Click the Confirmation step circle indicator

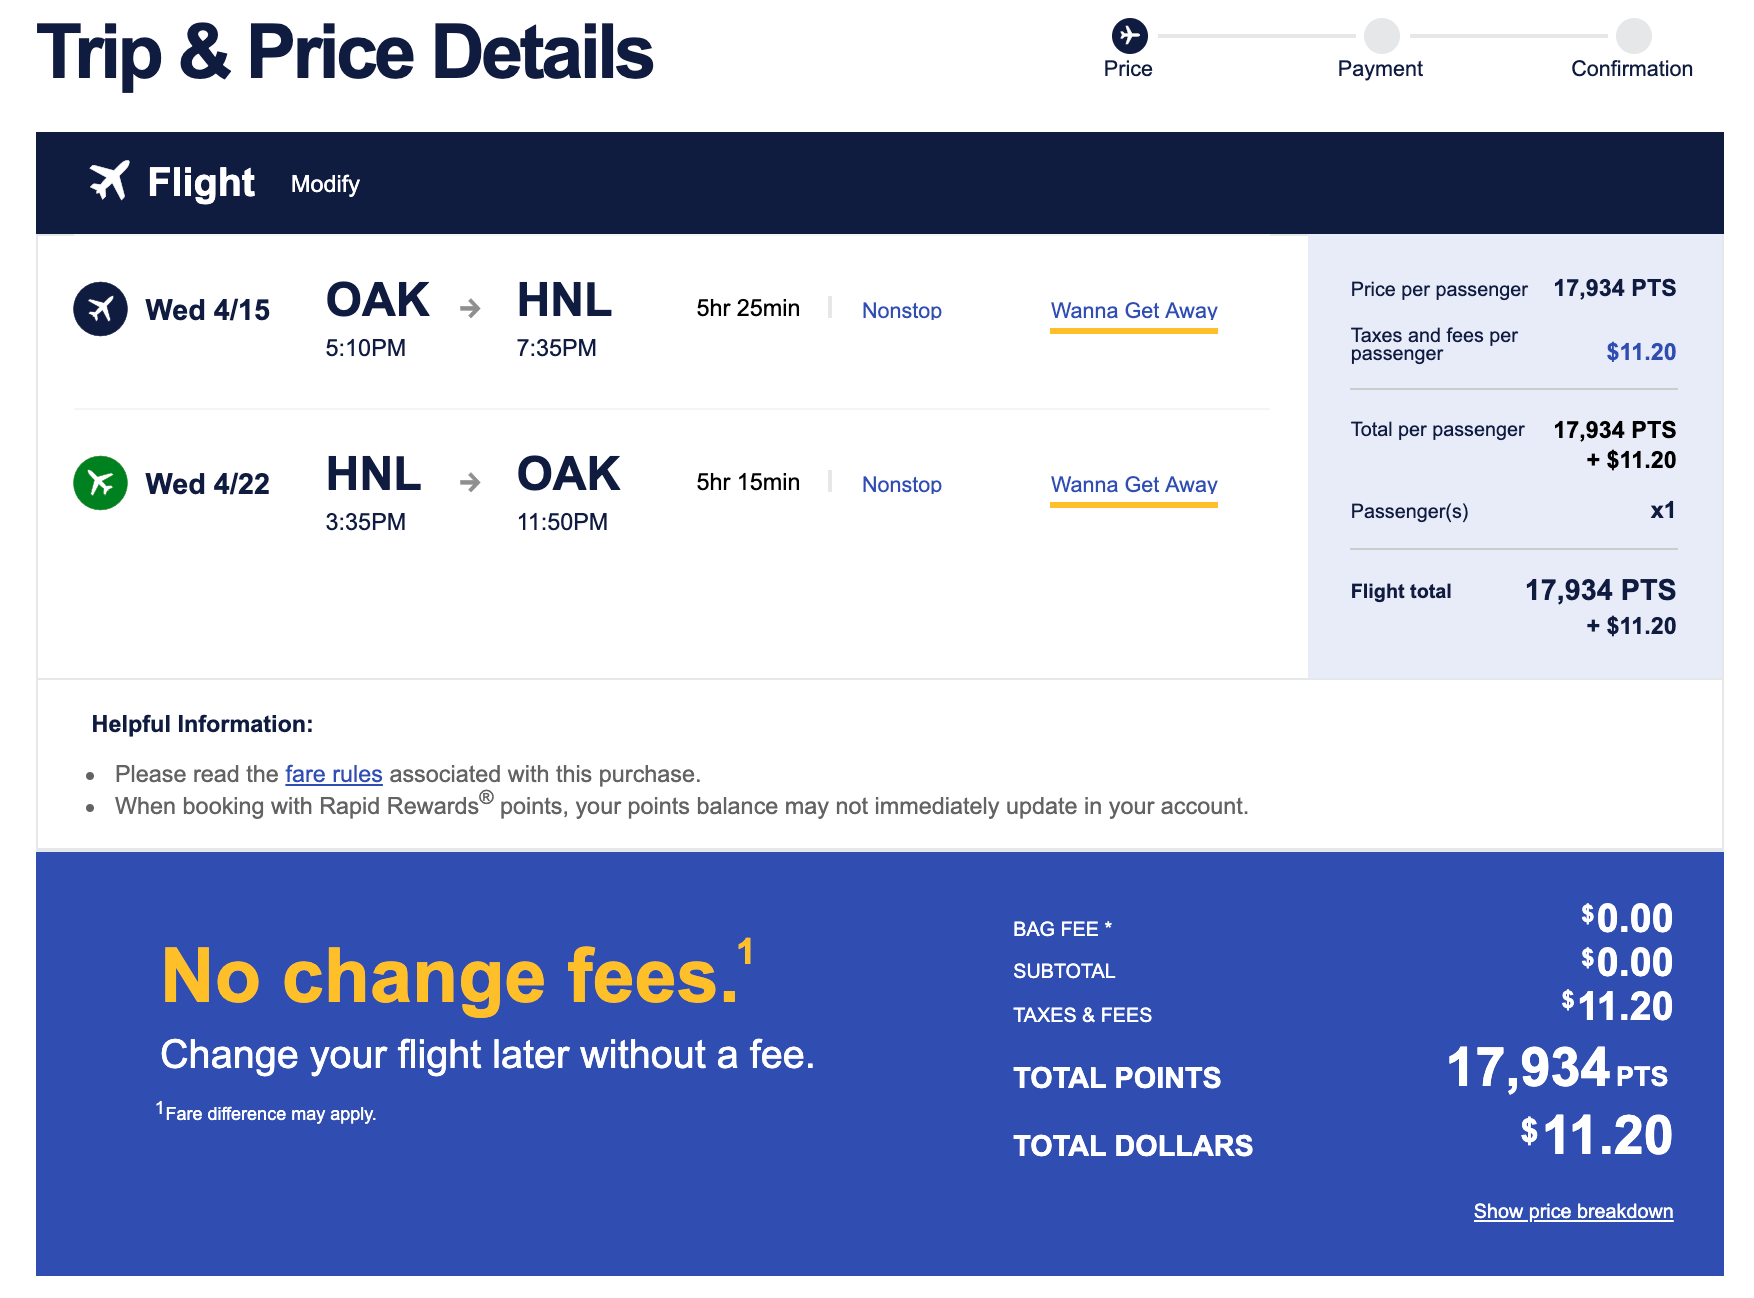coord(1633,36)
